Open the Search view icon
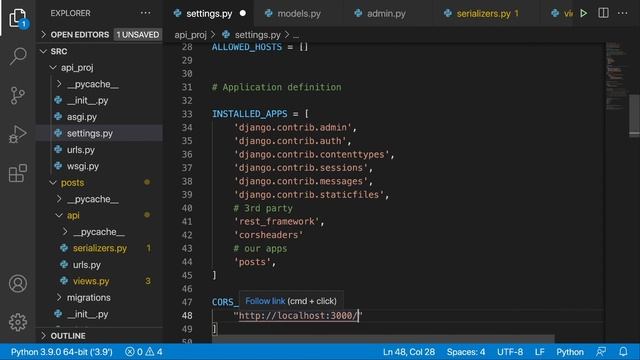Screen dimensions: 640x360 click(18, 56)
